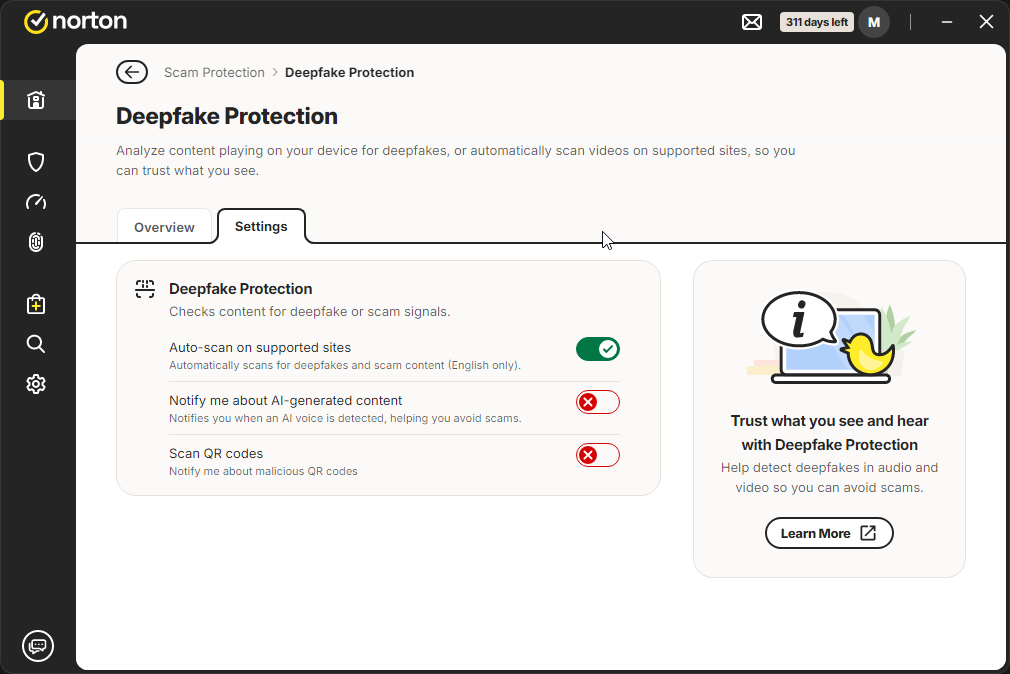This screenshot has width=1010, height=674.
Task: Click the 'Notify me about AI-generated content' label
Action: point(285,401)
